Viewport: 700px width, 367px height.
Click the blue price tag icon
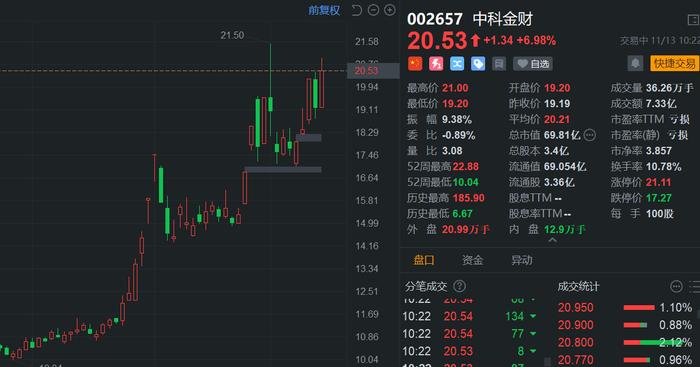pos(478,64)
